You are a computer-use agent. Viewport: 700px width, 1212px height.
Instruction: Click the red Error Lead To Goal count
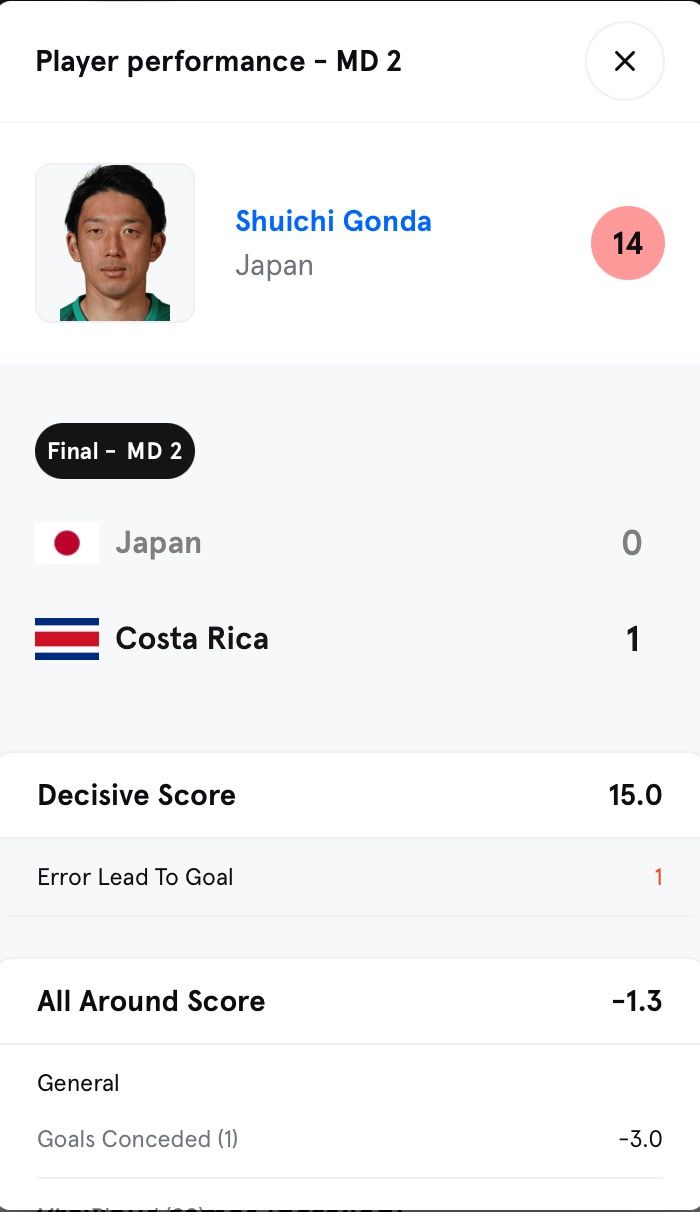coord(658,877)
